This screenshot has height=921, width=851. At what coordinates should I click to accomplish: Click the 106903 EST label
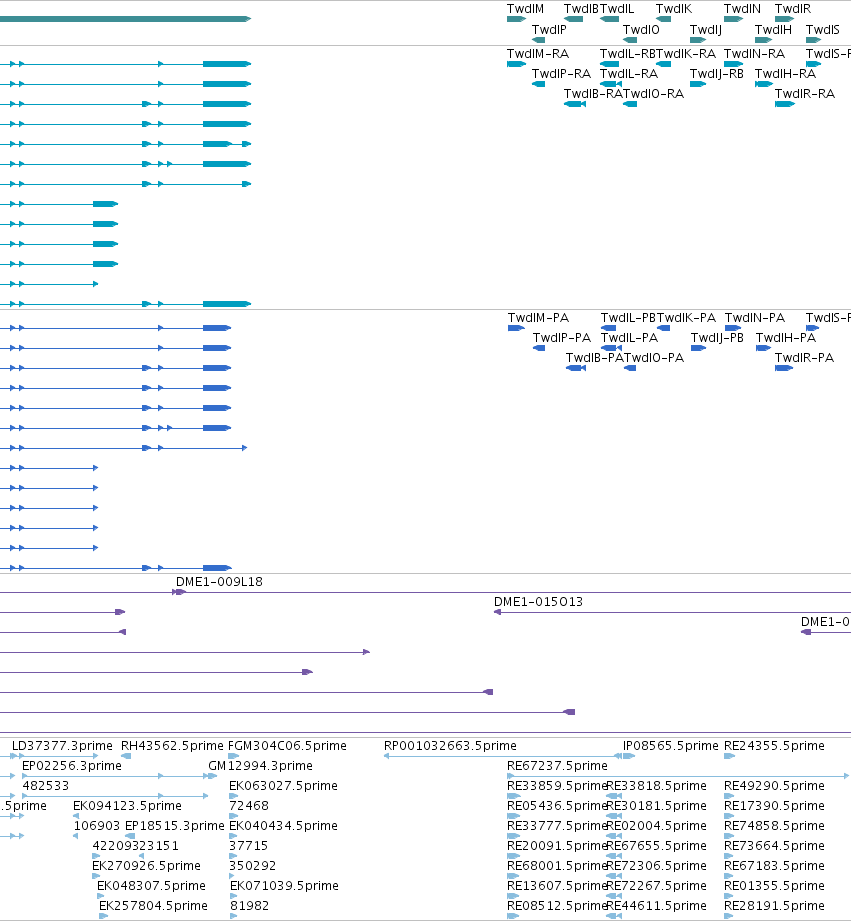[x=97, y=825]
